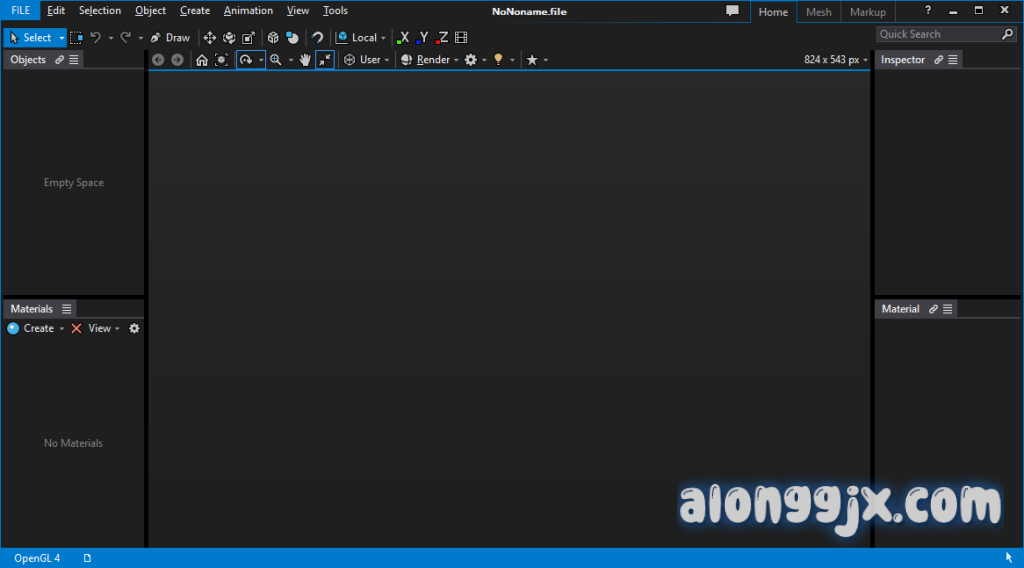Click the blue FILE button
This screenshot has height=568, width=1024.
pyautogui.click(x=21, y=11)
